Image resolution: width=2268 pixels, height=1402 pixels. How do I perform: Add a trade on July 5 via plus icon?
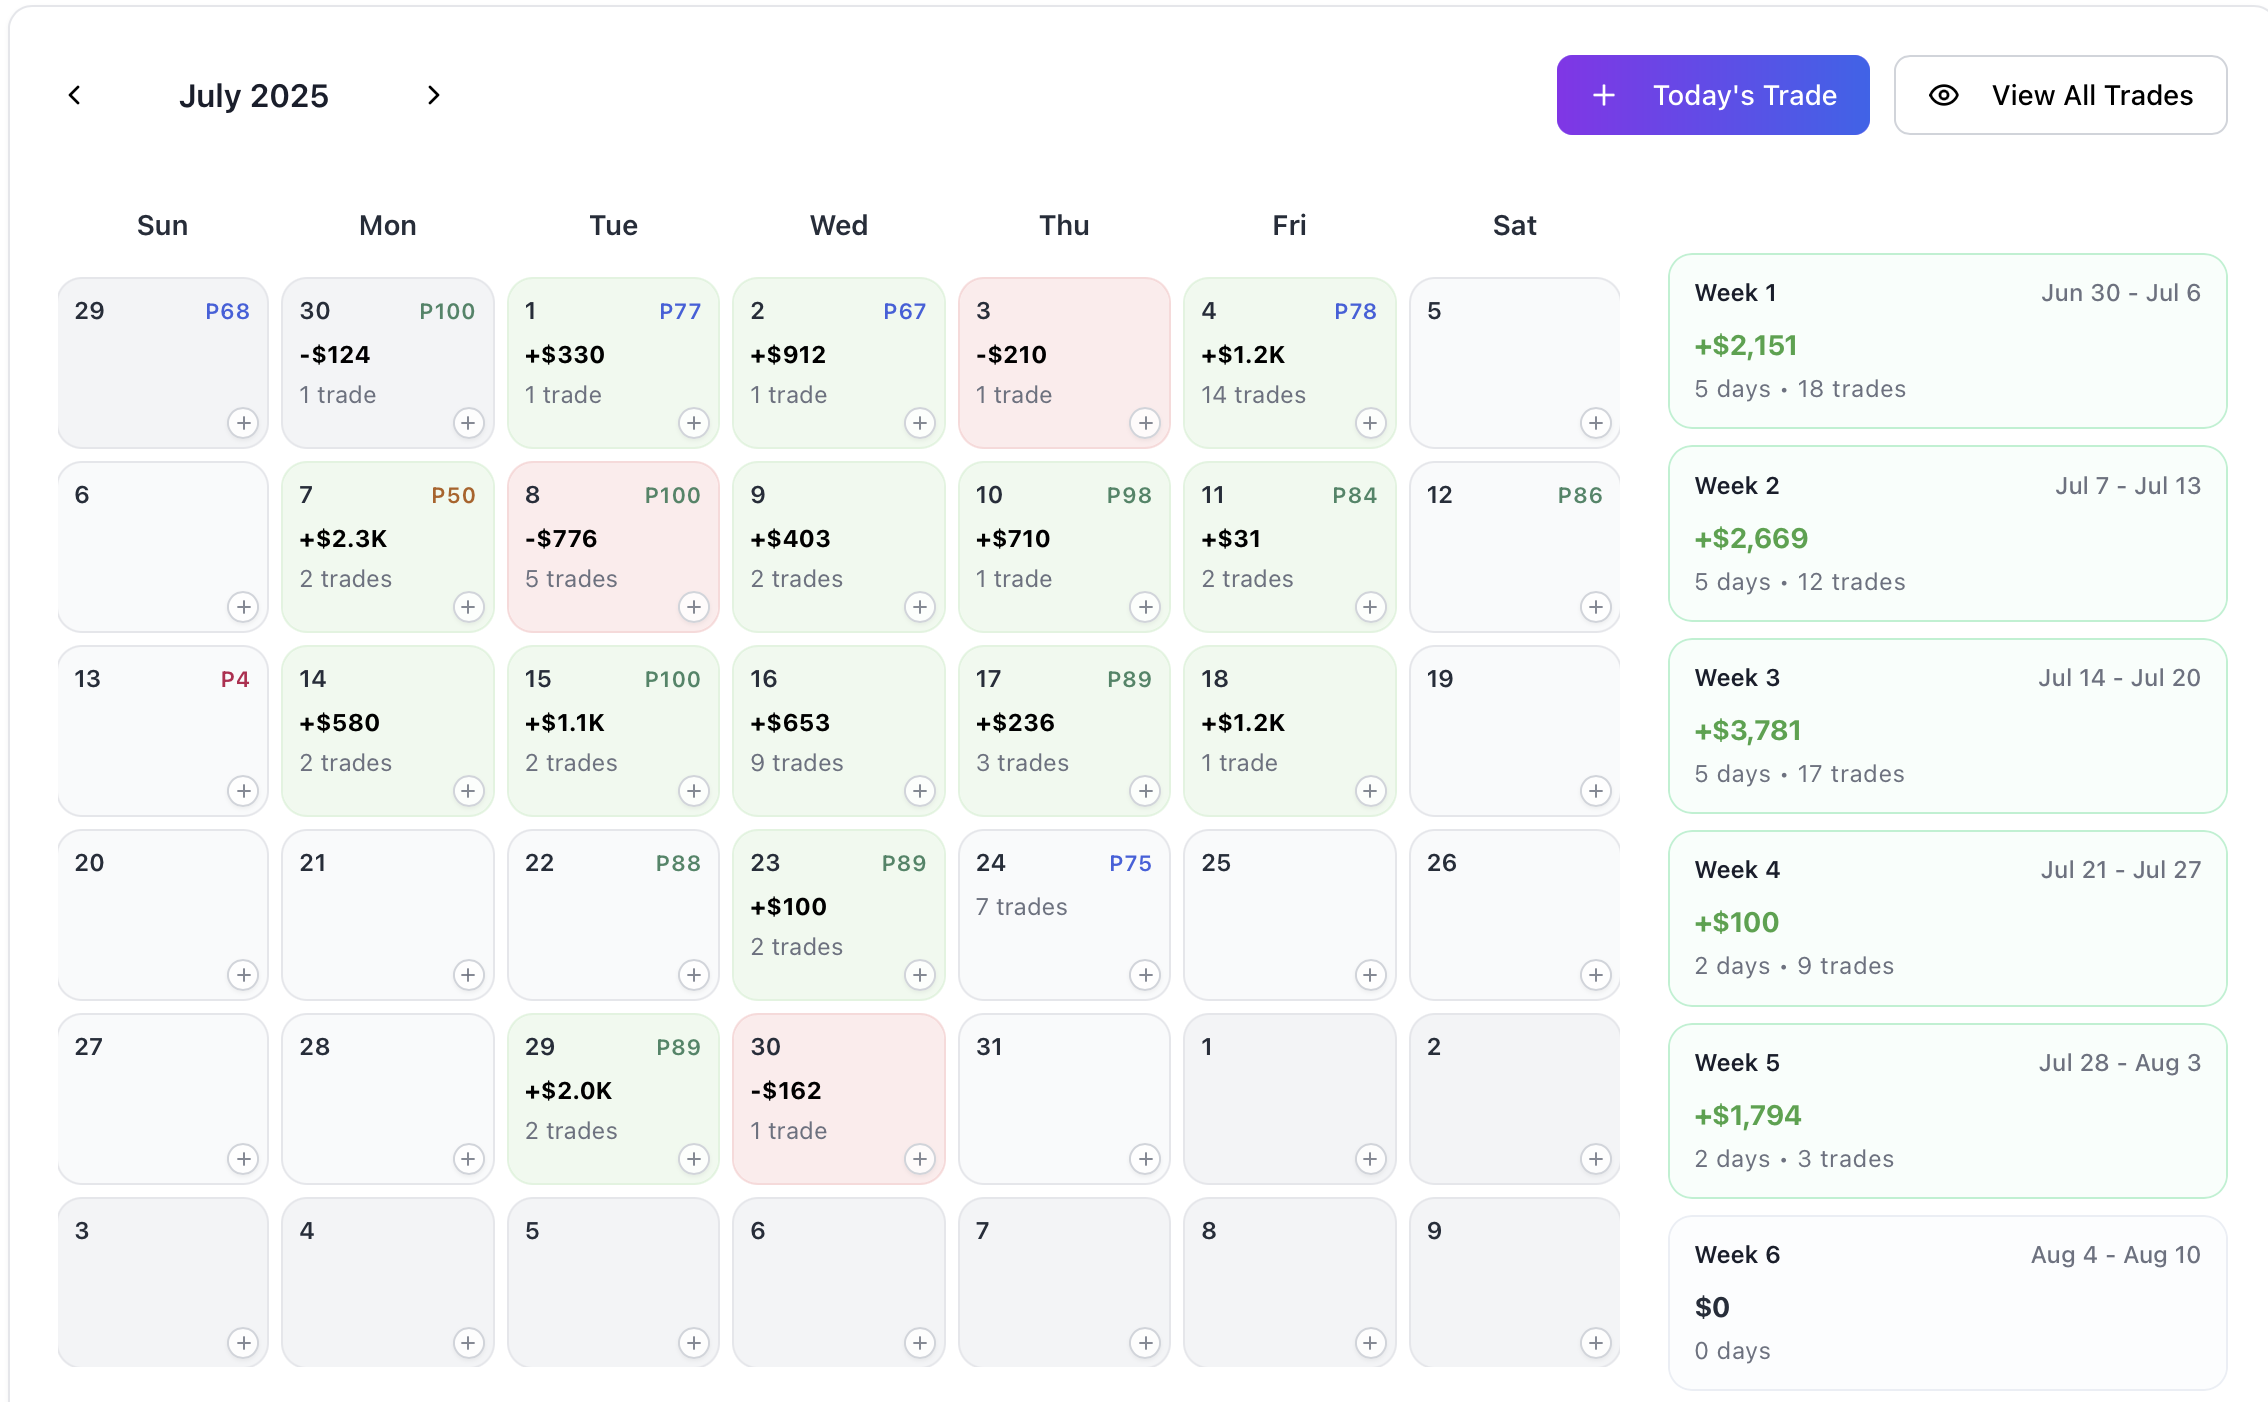[1595, 423]
